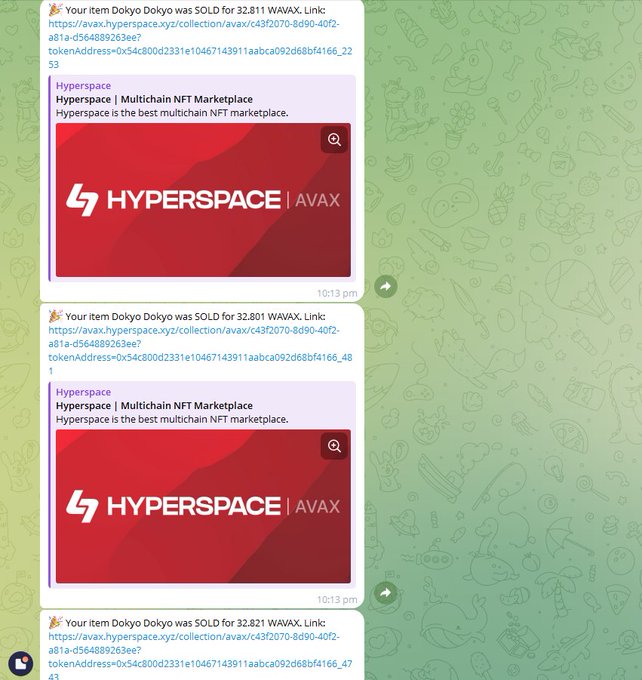This screenshot has height=680, width=642.
Task: Click Multichain NFT Marketplace title in 32.801 message
Action: 154,406
